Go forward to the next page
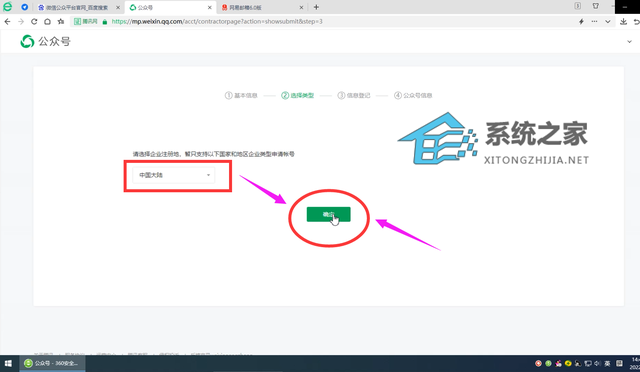 [21, 22]
